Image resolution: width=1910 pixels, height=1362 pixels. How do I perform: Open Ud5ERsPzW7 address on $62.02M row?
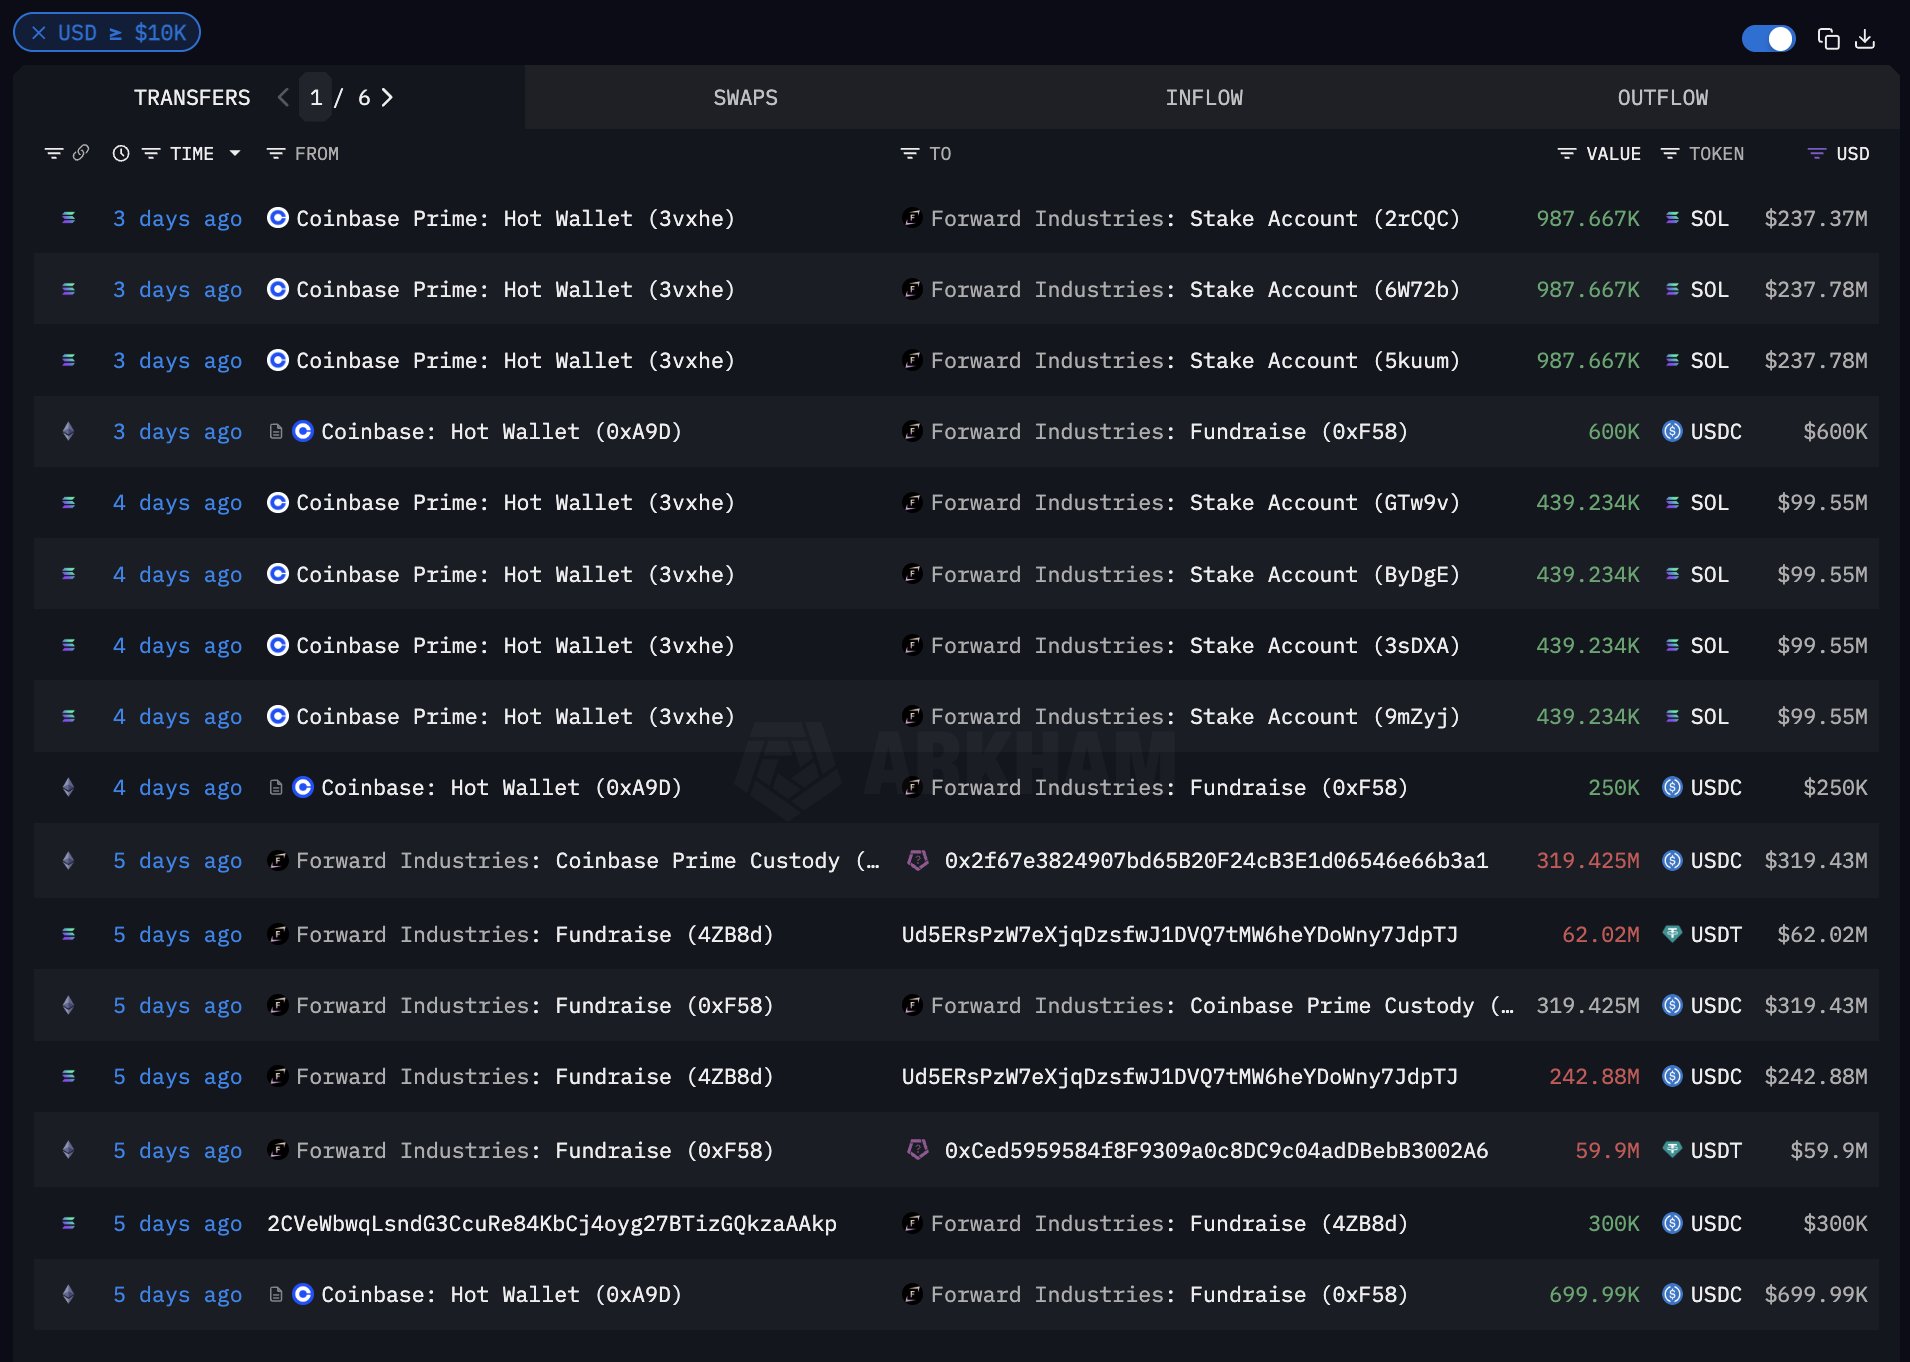[1180, 934]
